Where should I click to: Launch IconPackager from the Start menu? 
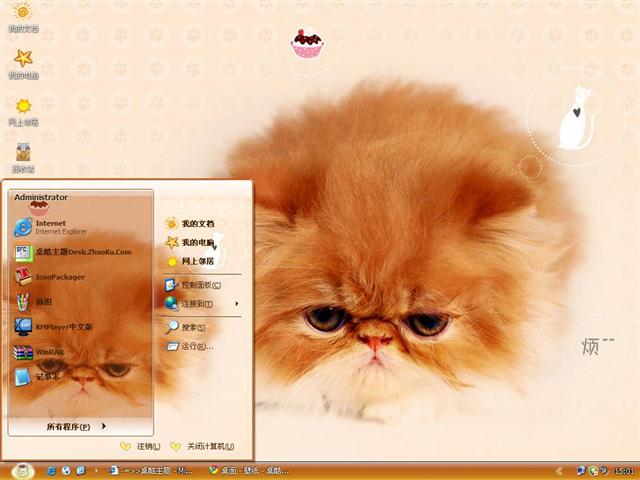point(50,277)
